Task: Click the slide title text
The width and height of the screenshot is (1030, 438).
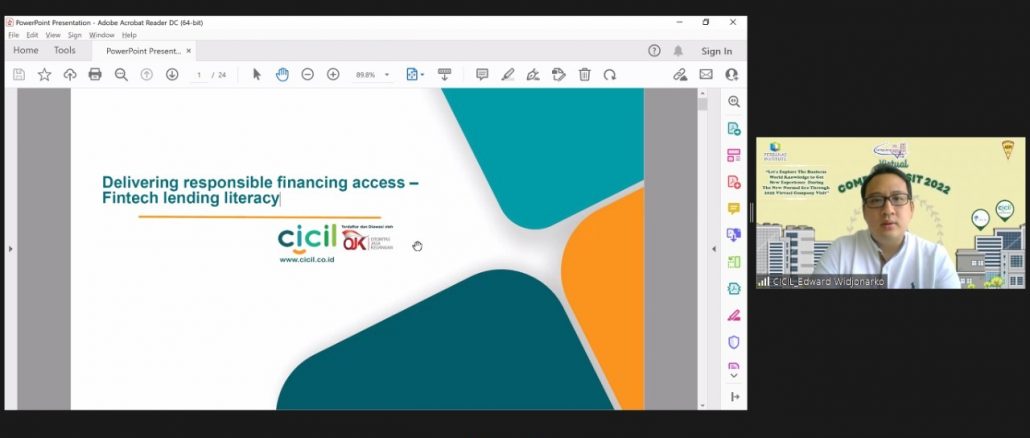Action: tap(260, 190)
